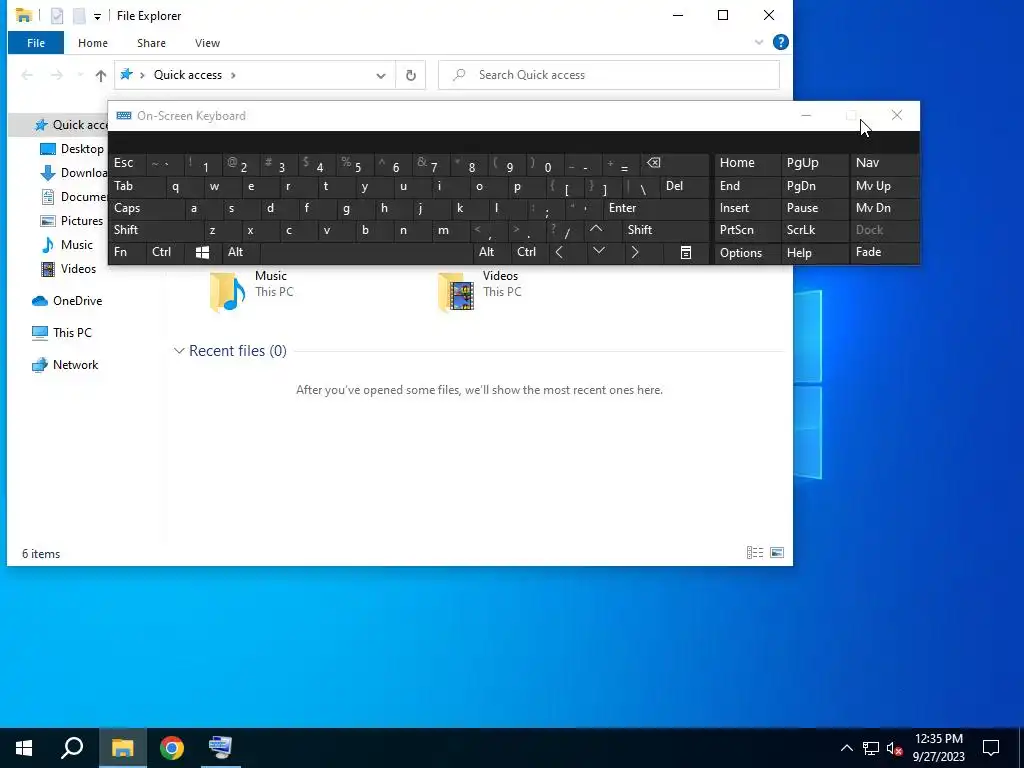
Task: Open the File menu in Explorer
Action: pos(36,43)
